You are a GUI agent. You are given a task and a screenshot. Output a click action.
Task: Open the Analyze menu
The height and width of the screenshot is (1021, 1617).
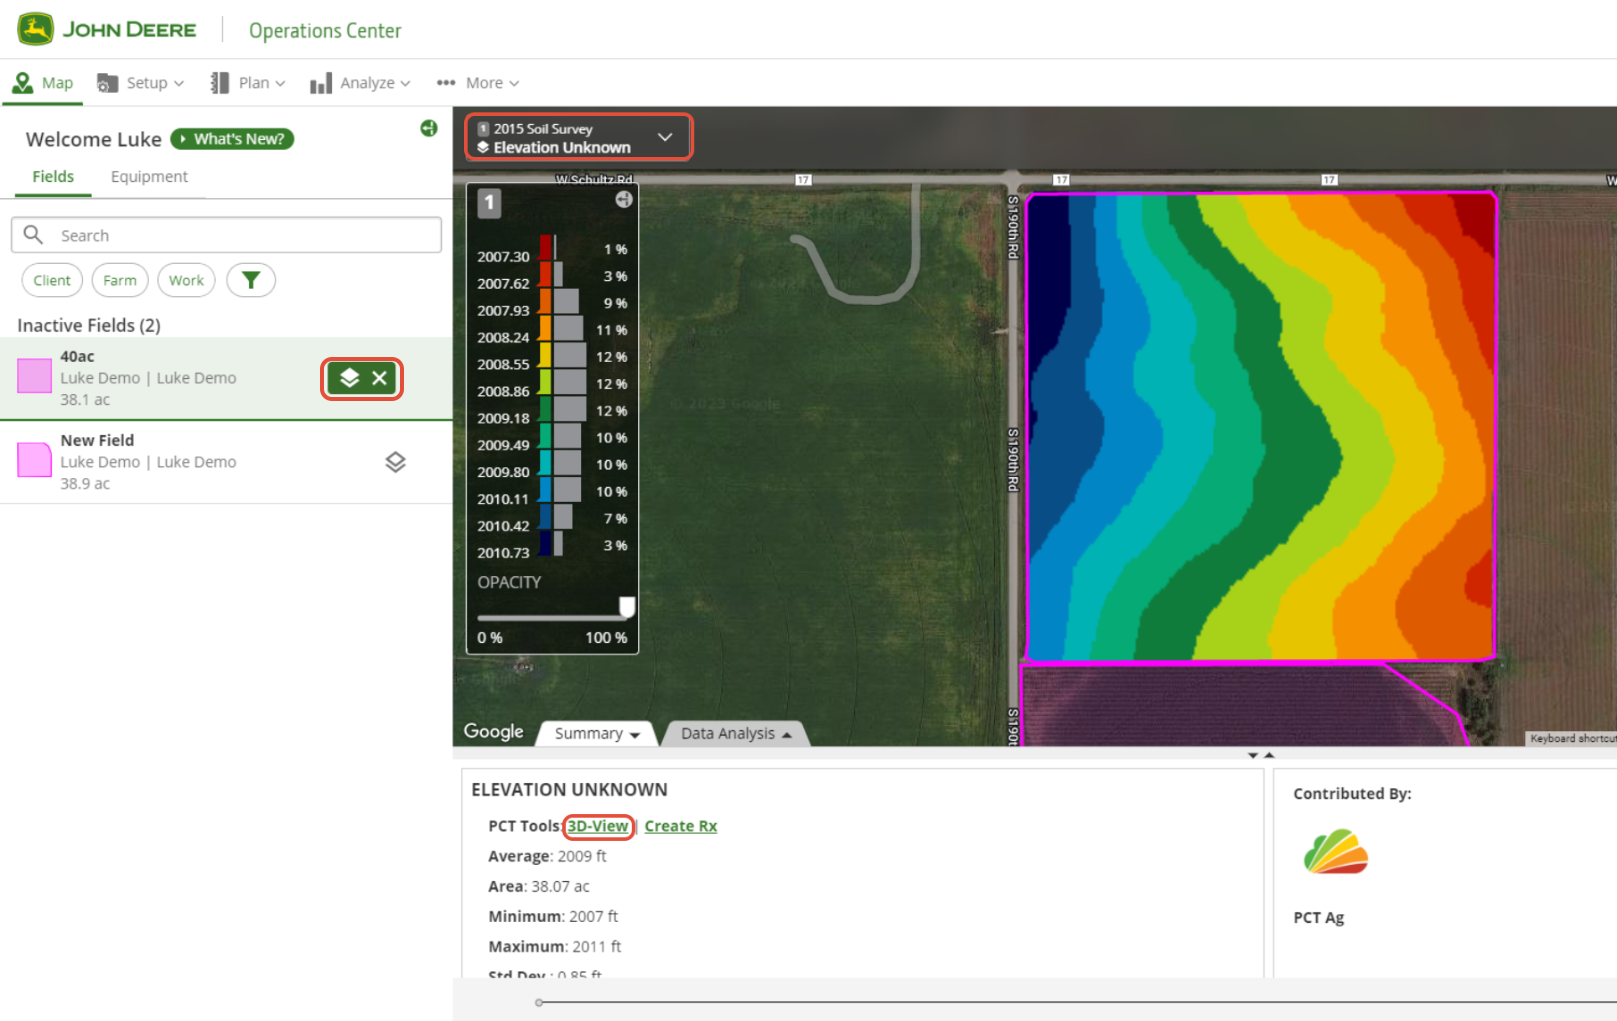360,83
